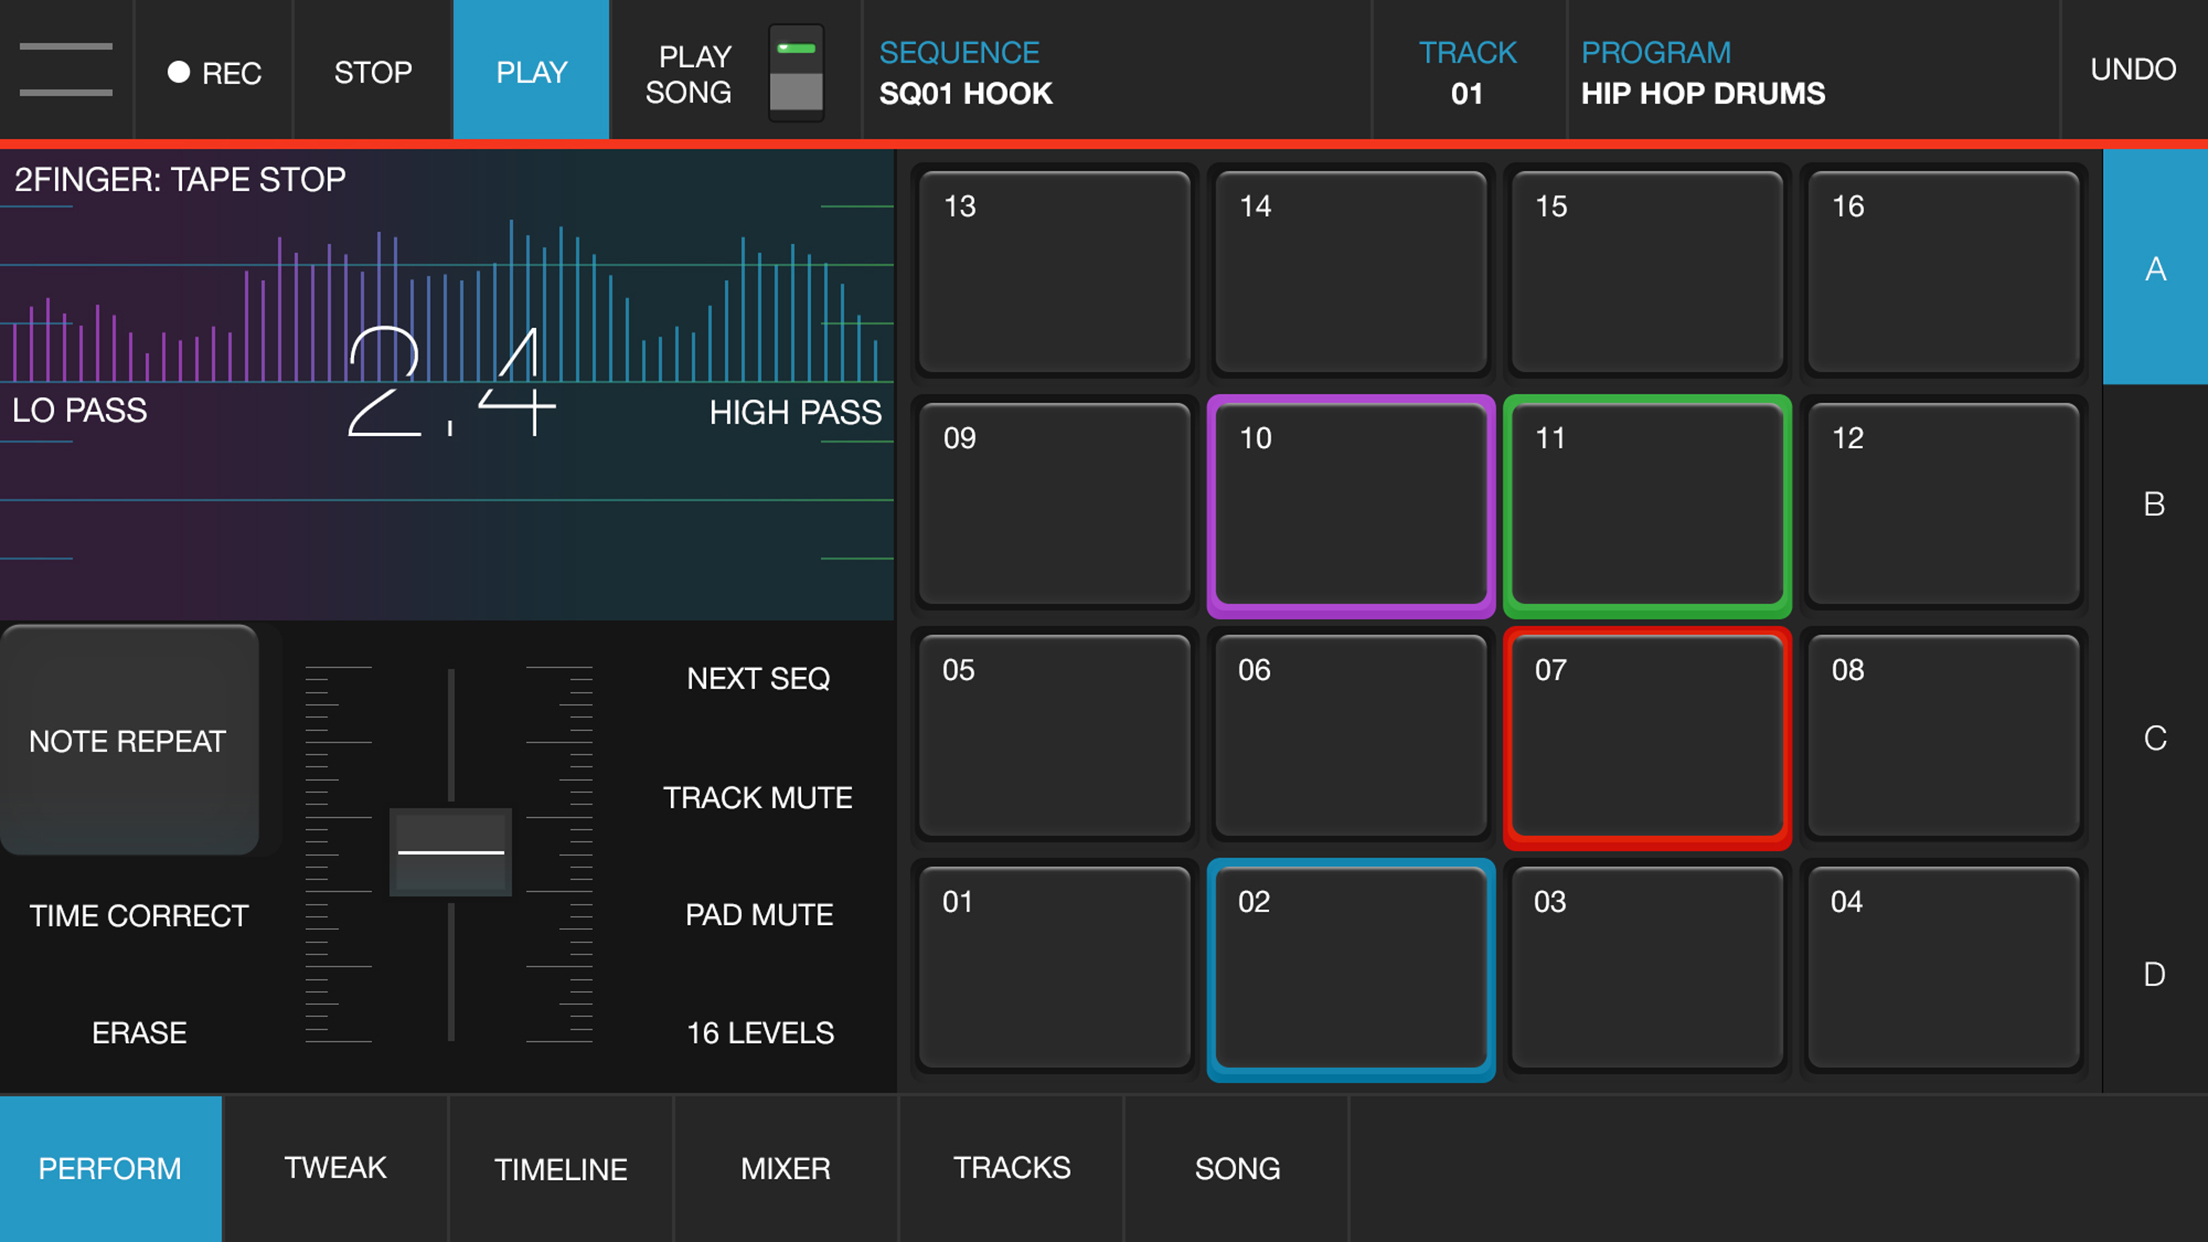Switch to the TIMELINE tab

coord(560,1168)
